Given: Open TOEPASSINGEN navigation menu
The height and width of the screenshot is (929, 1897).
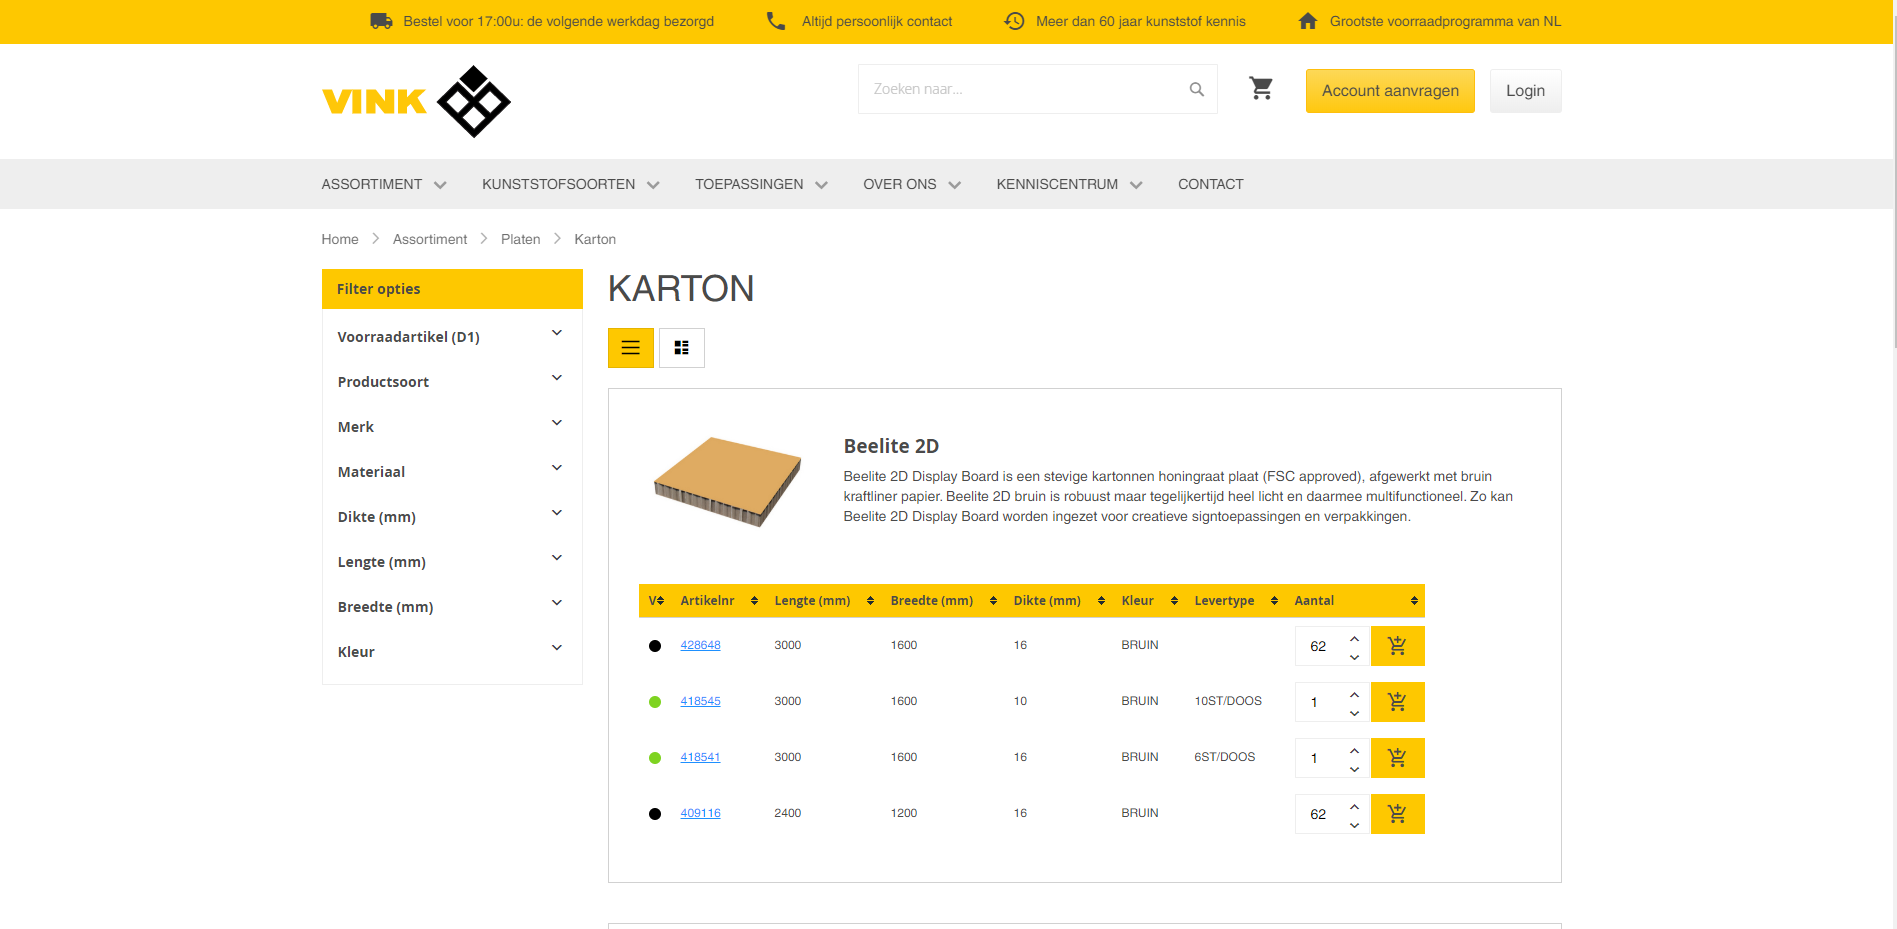Looking at the screenshot, I should pyautogui.click(x=762, y=184).
